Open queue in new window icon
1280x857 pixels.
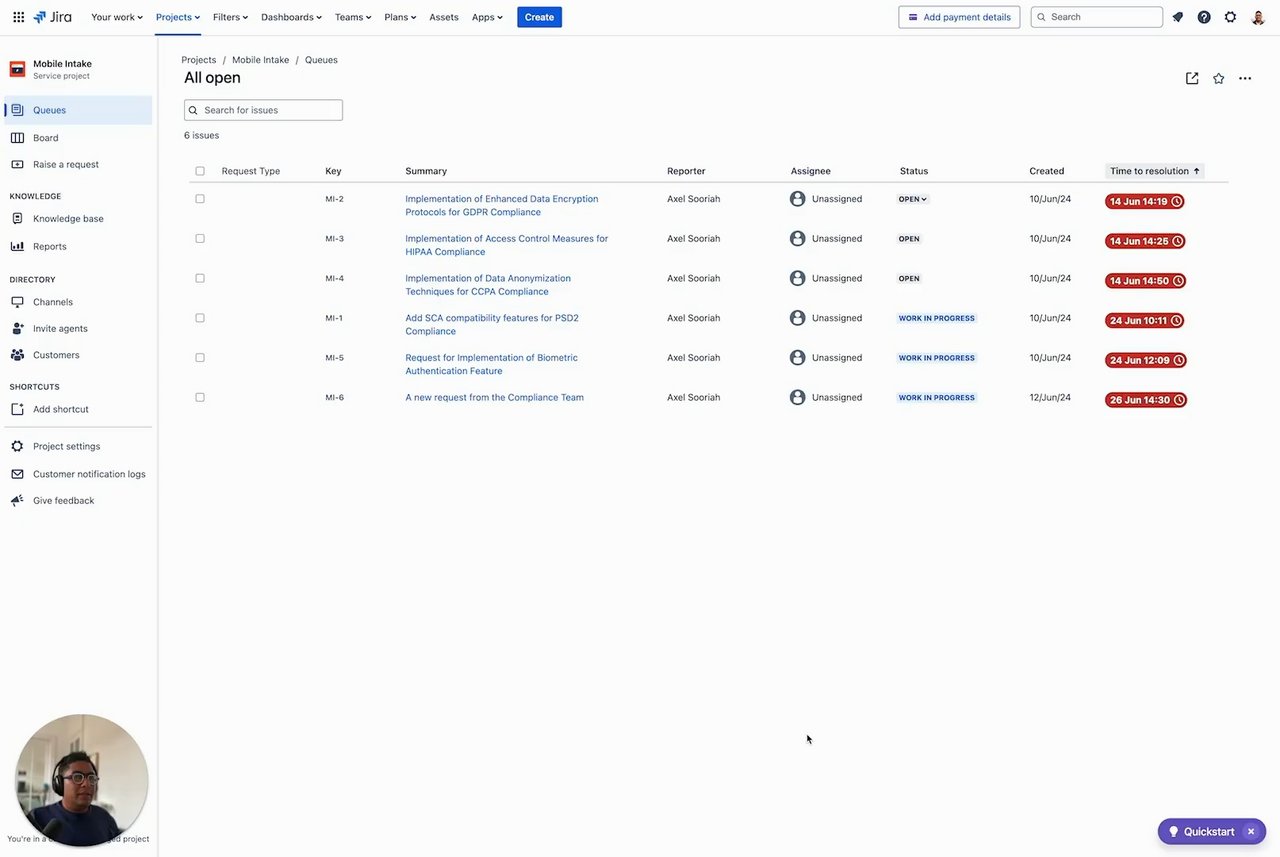click(x=1192, y=78)
